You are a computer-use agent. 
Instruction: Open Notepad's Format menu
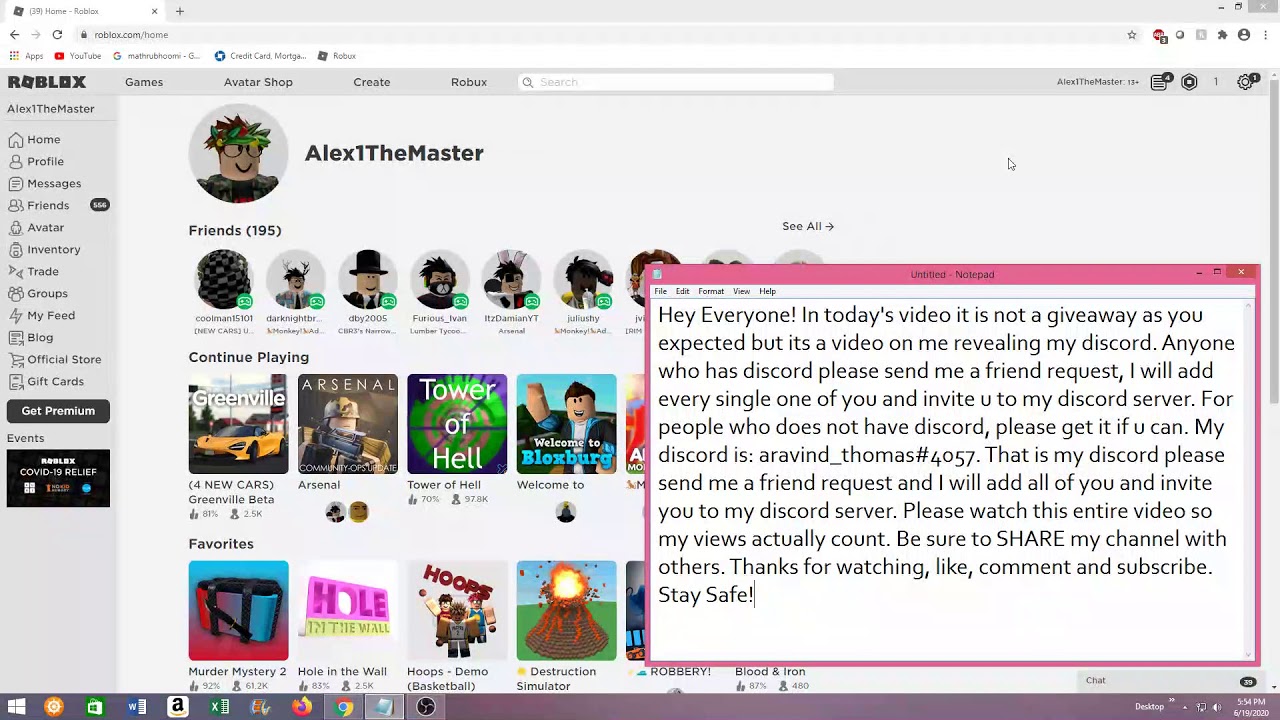pyautogui.click(x=711, y=291)
